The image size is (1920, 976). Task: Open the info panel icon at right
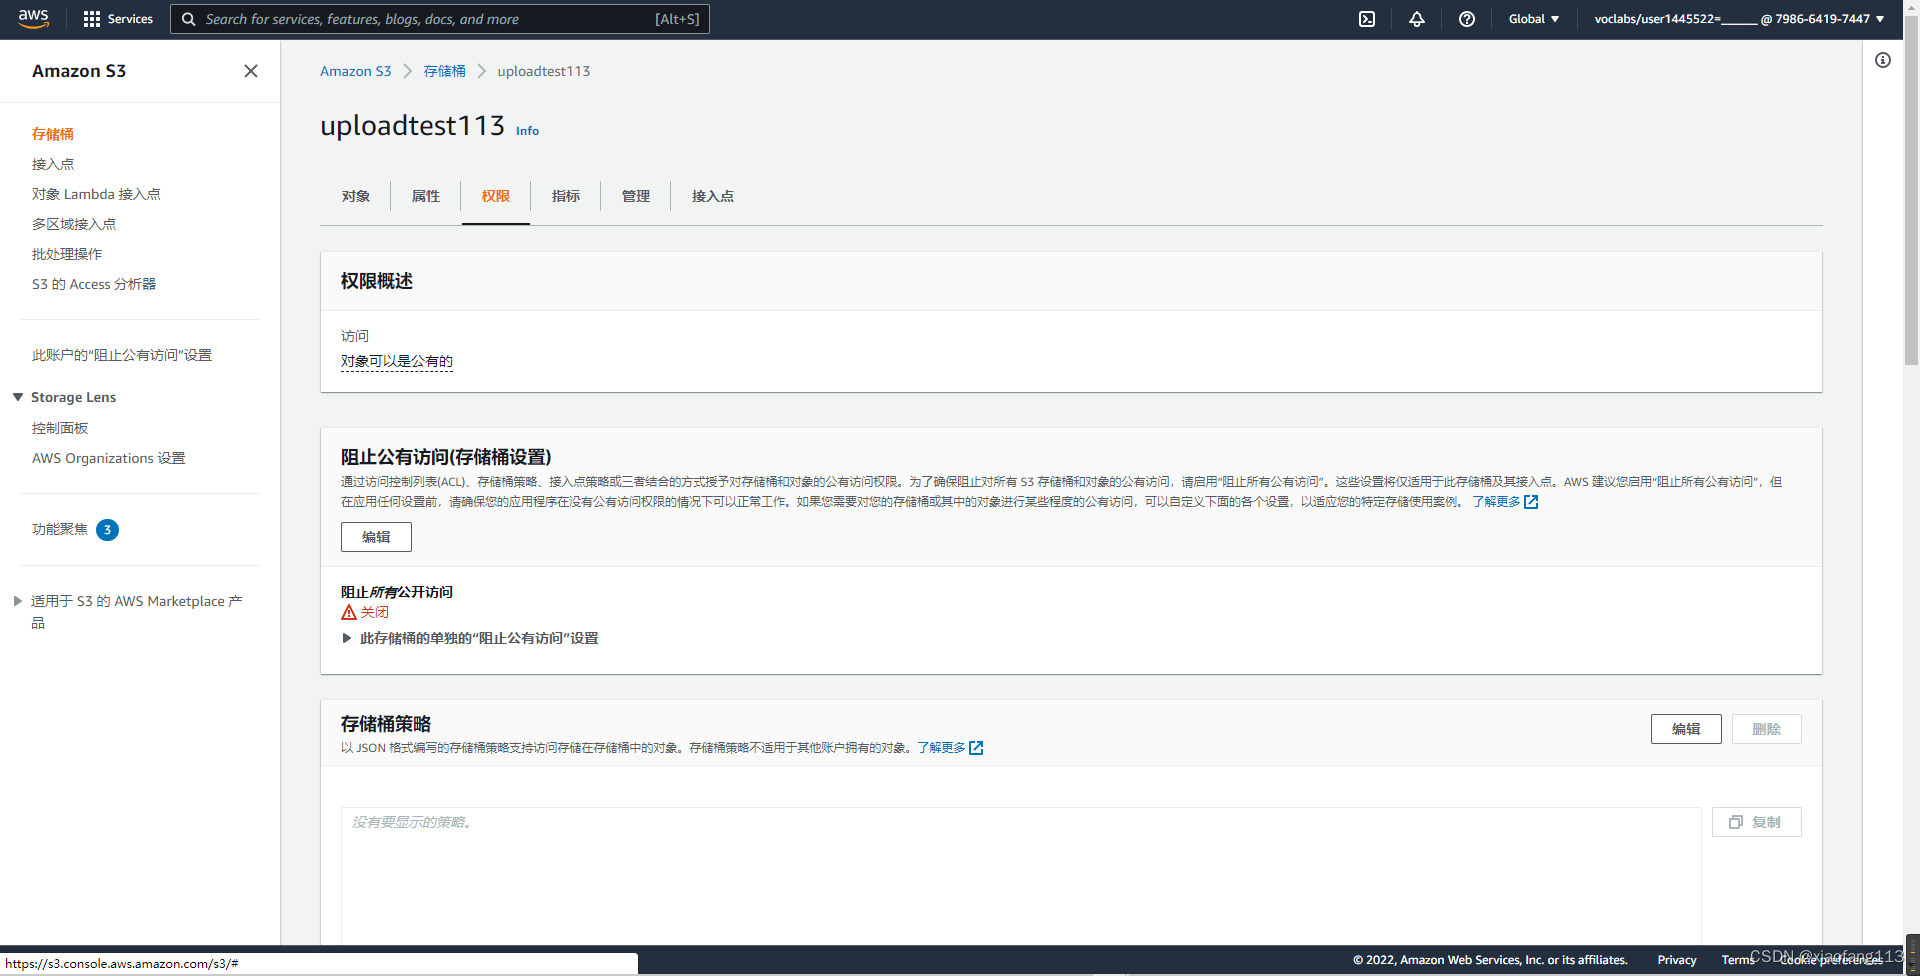pyautogui.click(x=1883, y=60)
